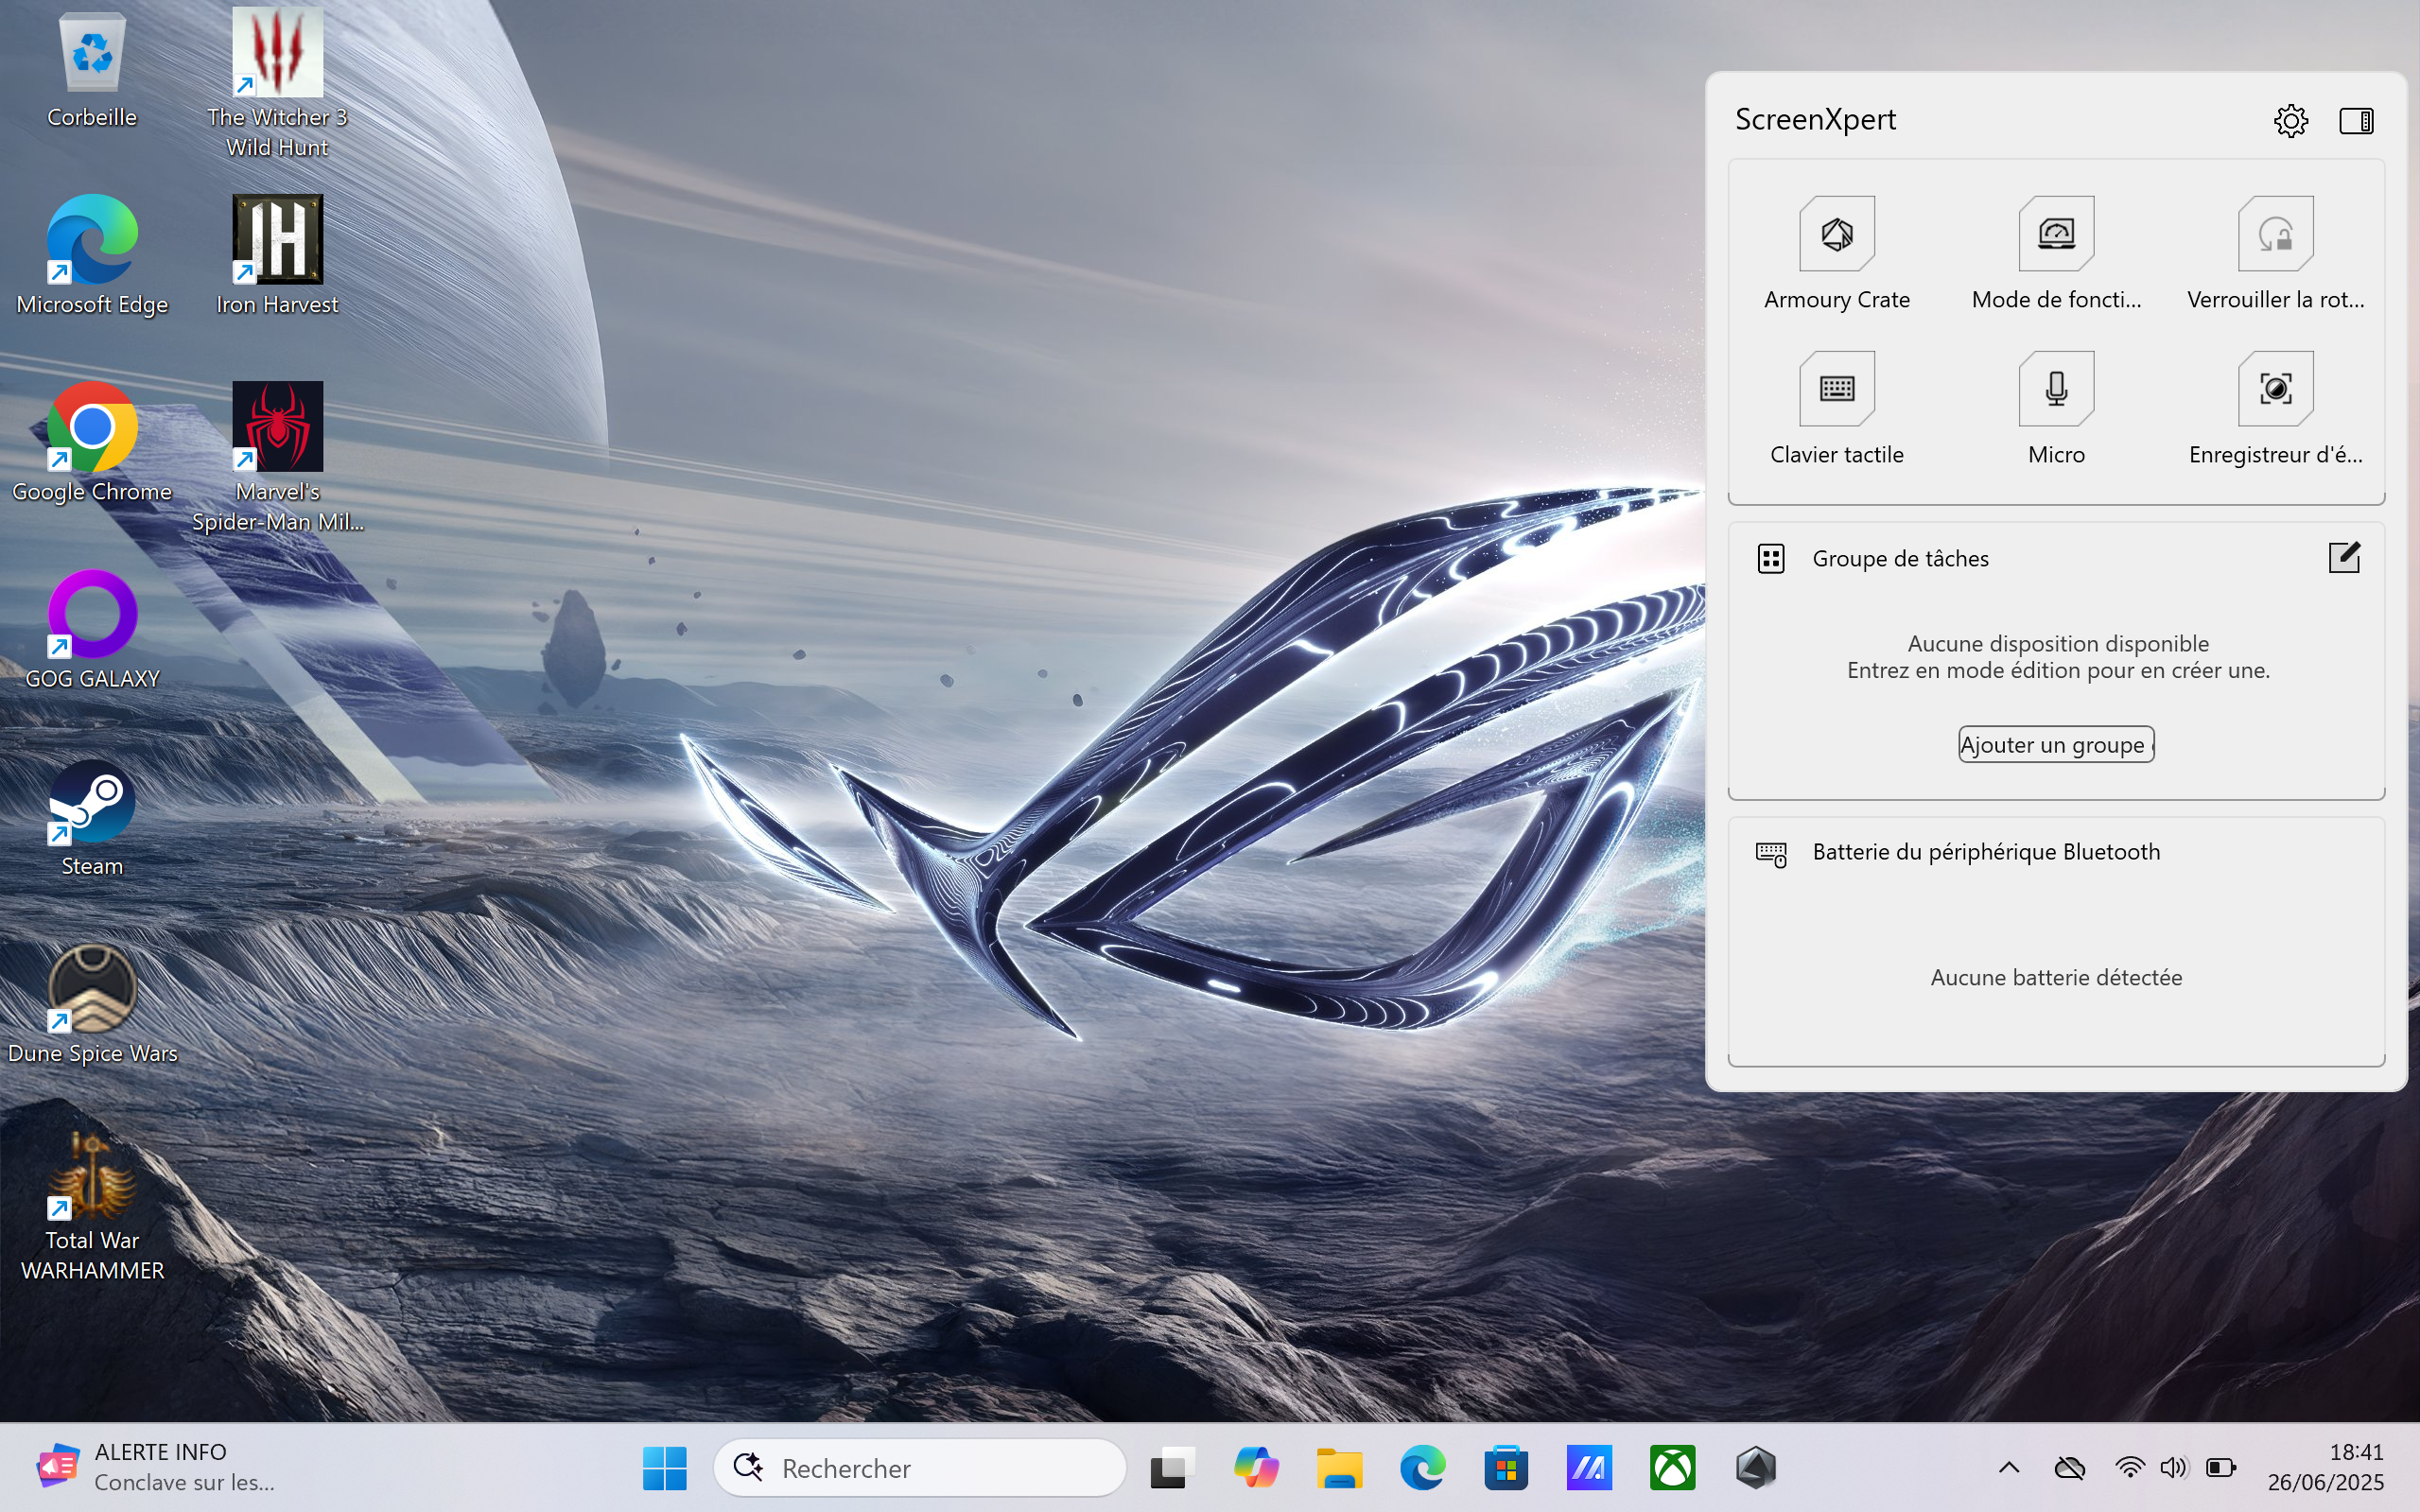Viewport: 2420px width, 1512px height.
Task: Launch Enregistreur d'écran in ScreenXpert
Action: coord(2275,389)
